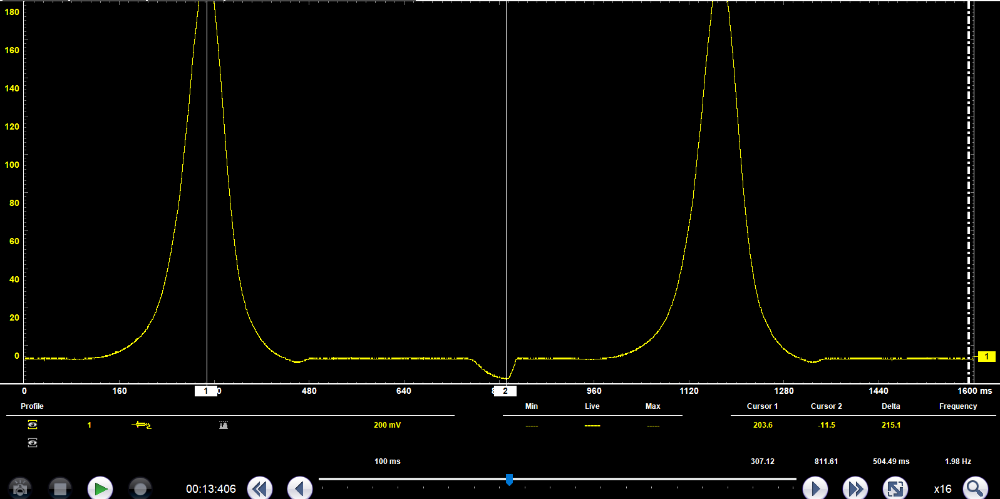This screenshot has height=499, width=1000.
Task: Click the Delta time 504.49 ms
Action: (x=891, y=461)
